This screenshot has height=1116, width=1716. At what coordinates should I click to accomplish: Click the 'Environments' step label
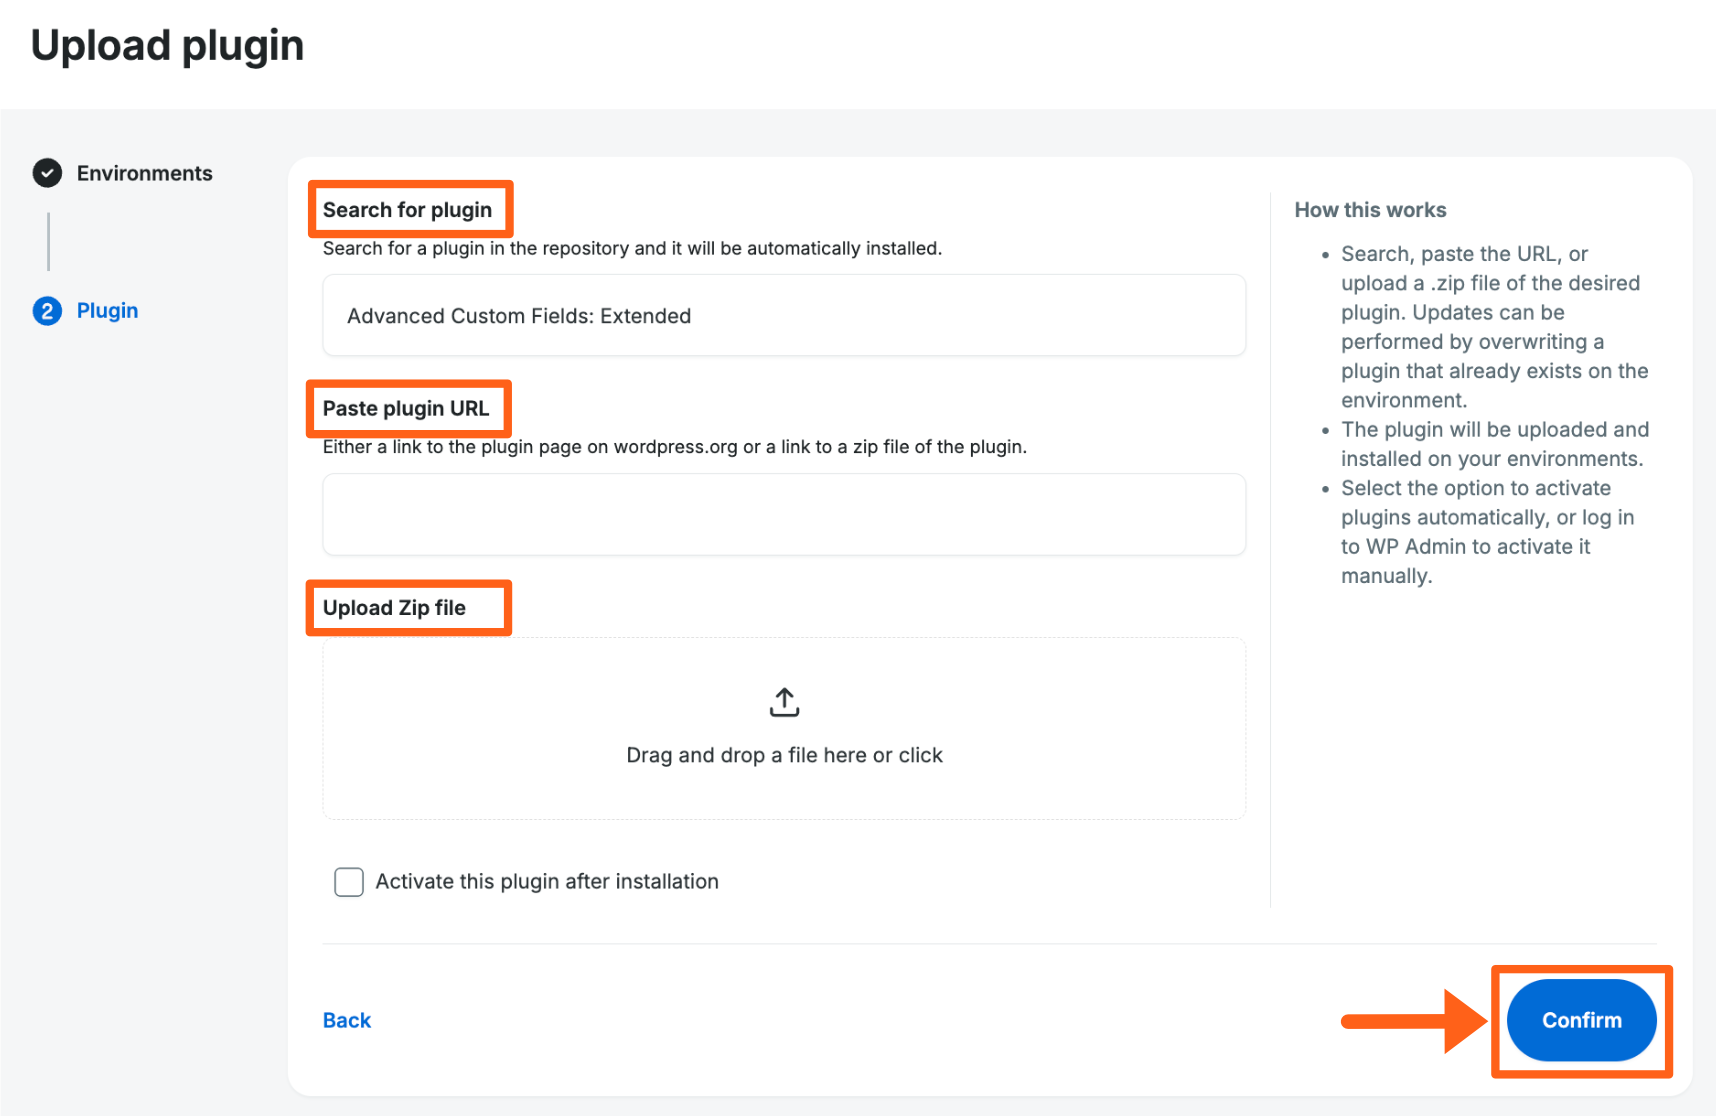pyautogui.click(x=144, y=173)
